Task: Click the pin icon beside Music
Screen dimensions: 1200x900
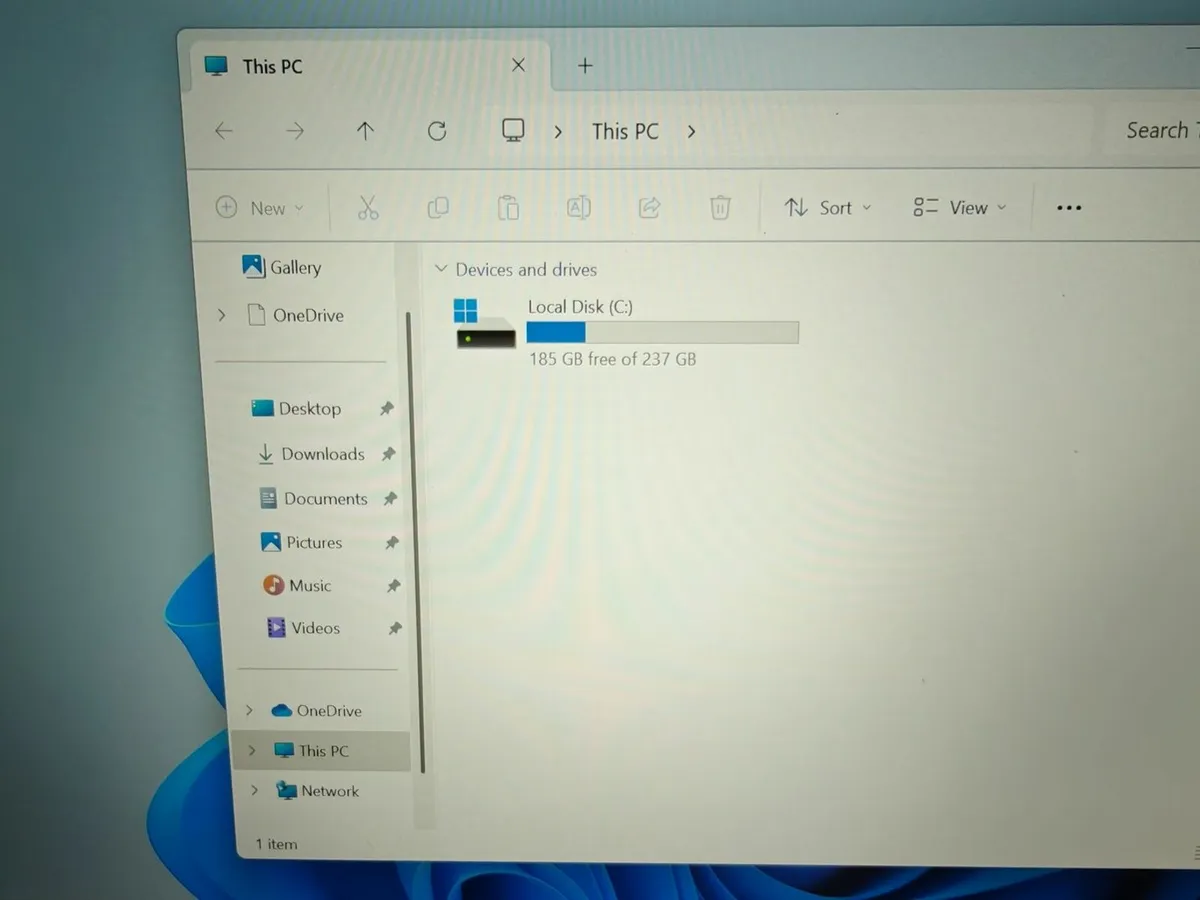Action: pyautogui.click(x=393, y=586)
